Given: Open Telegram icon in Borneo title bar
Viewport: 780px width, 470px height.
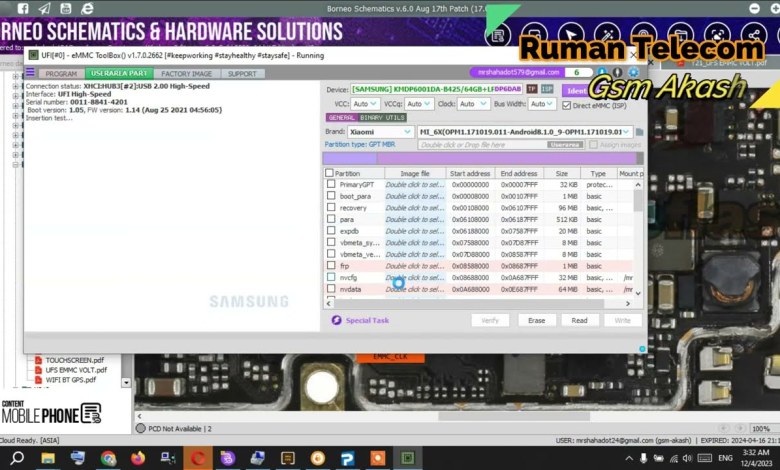Looking at the screenshot, I should coord(44,8).
